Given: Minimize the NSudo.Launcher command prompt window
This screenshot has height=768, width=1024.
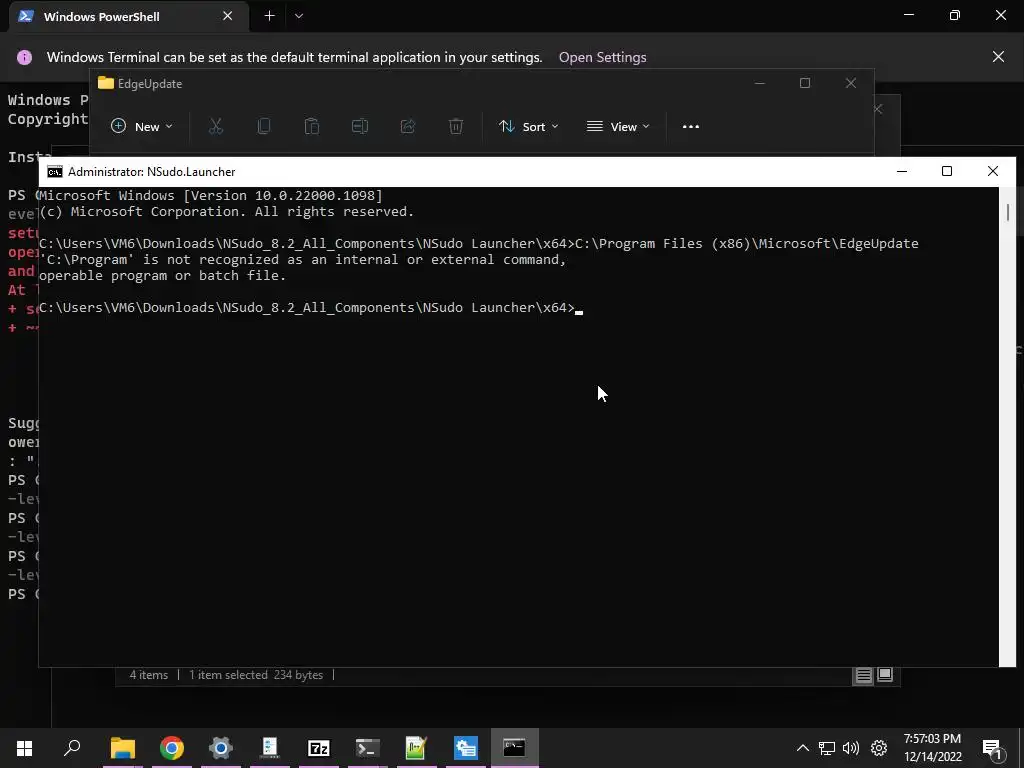Looking at the screenshot, I should [902, 171].
